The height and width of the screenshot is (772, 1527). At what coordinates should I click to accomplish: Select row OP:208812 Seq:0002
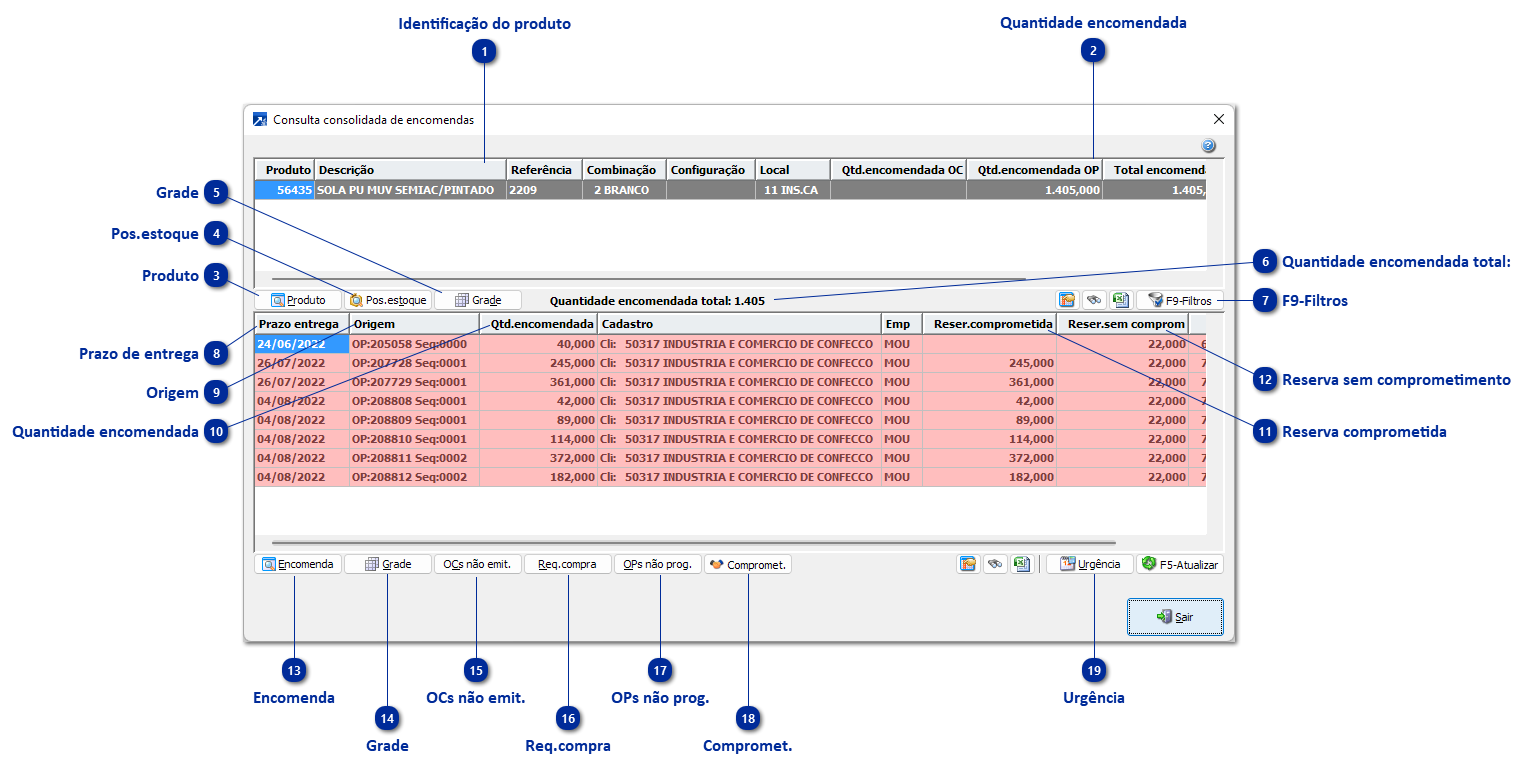(730, 477)
